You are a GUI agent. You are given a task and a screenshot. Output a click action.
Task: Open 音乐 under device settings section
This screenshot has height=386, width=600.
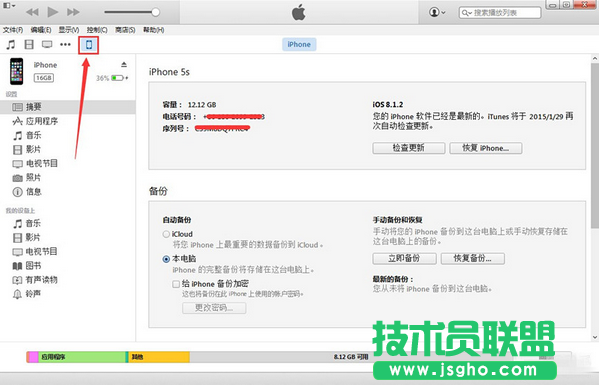click(x=27, y=135)
